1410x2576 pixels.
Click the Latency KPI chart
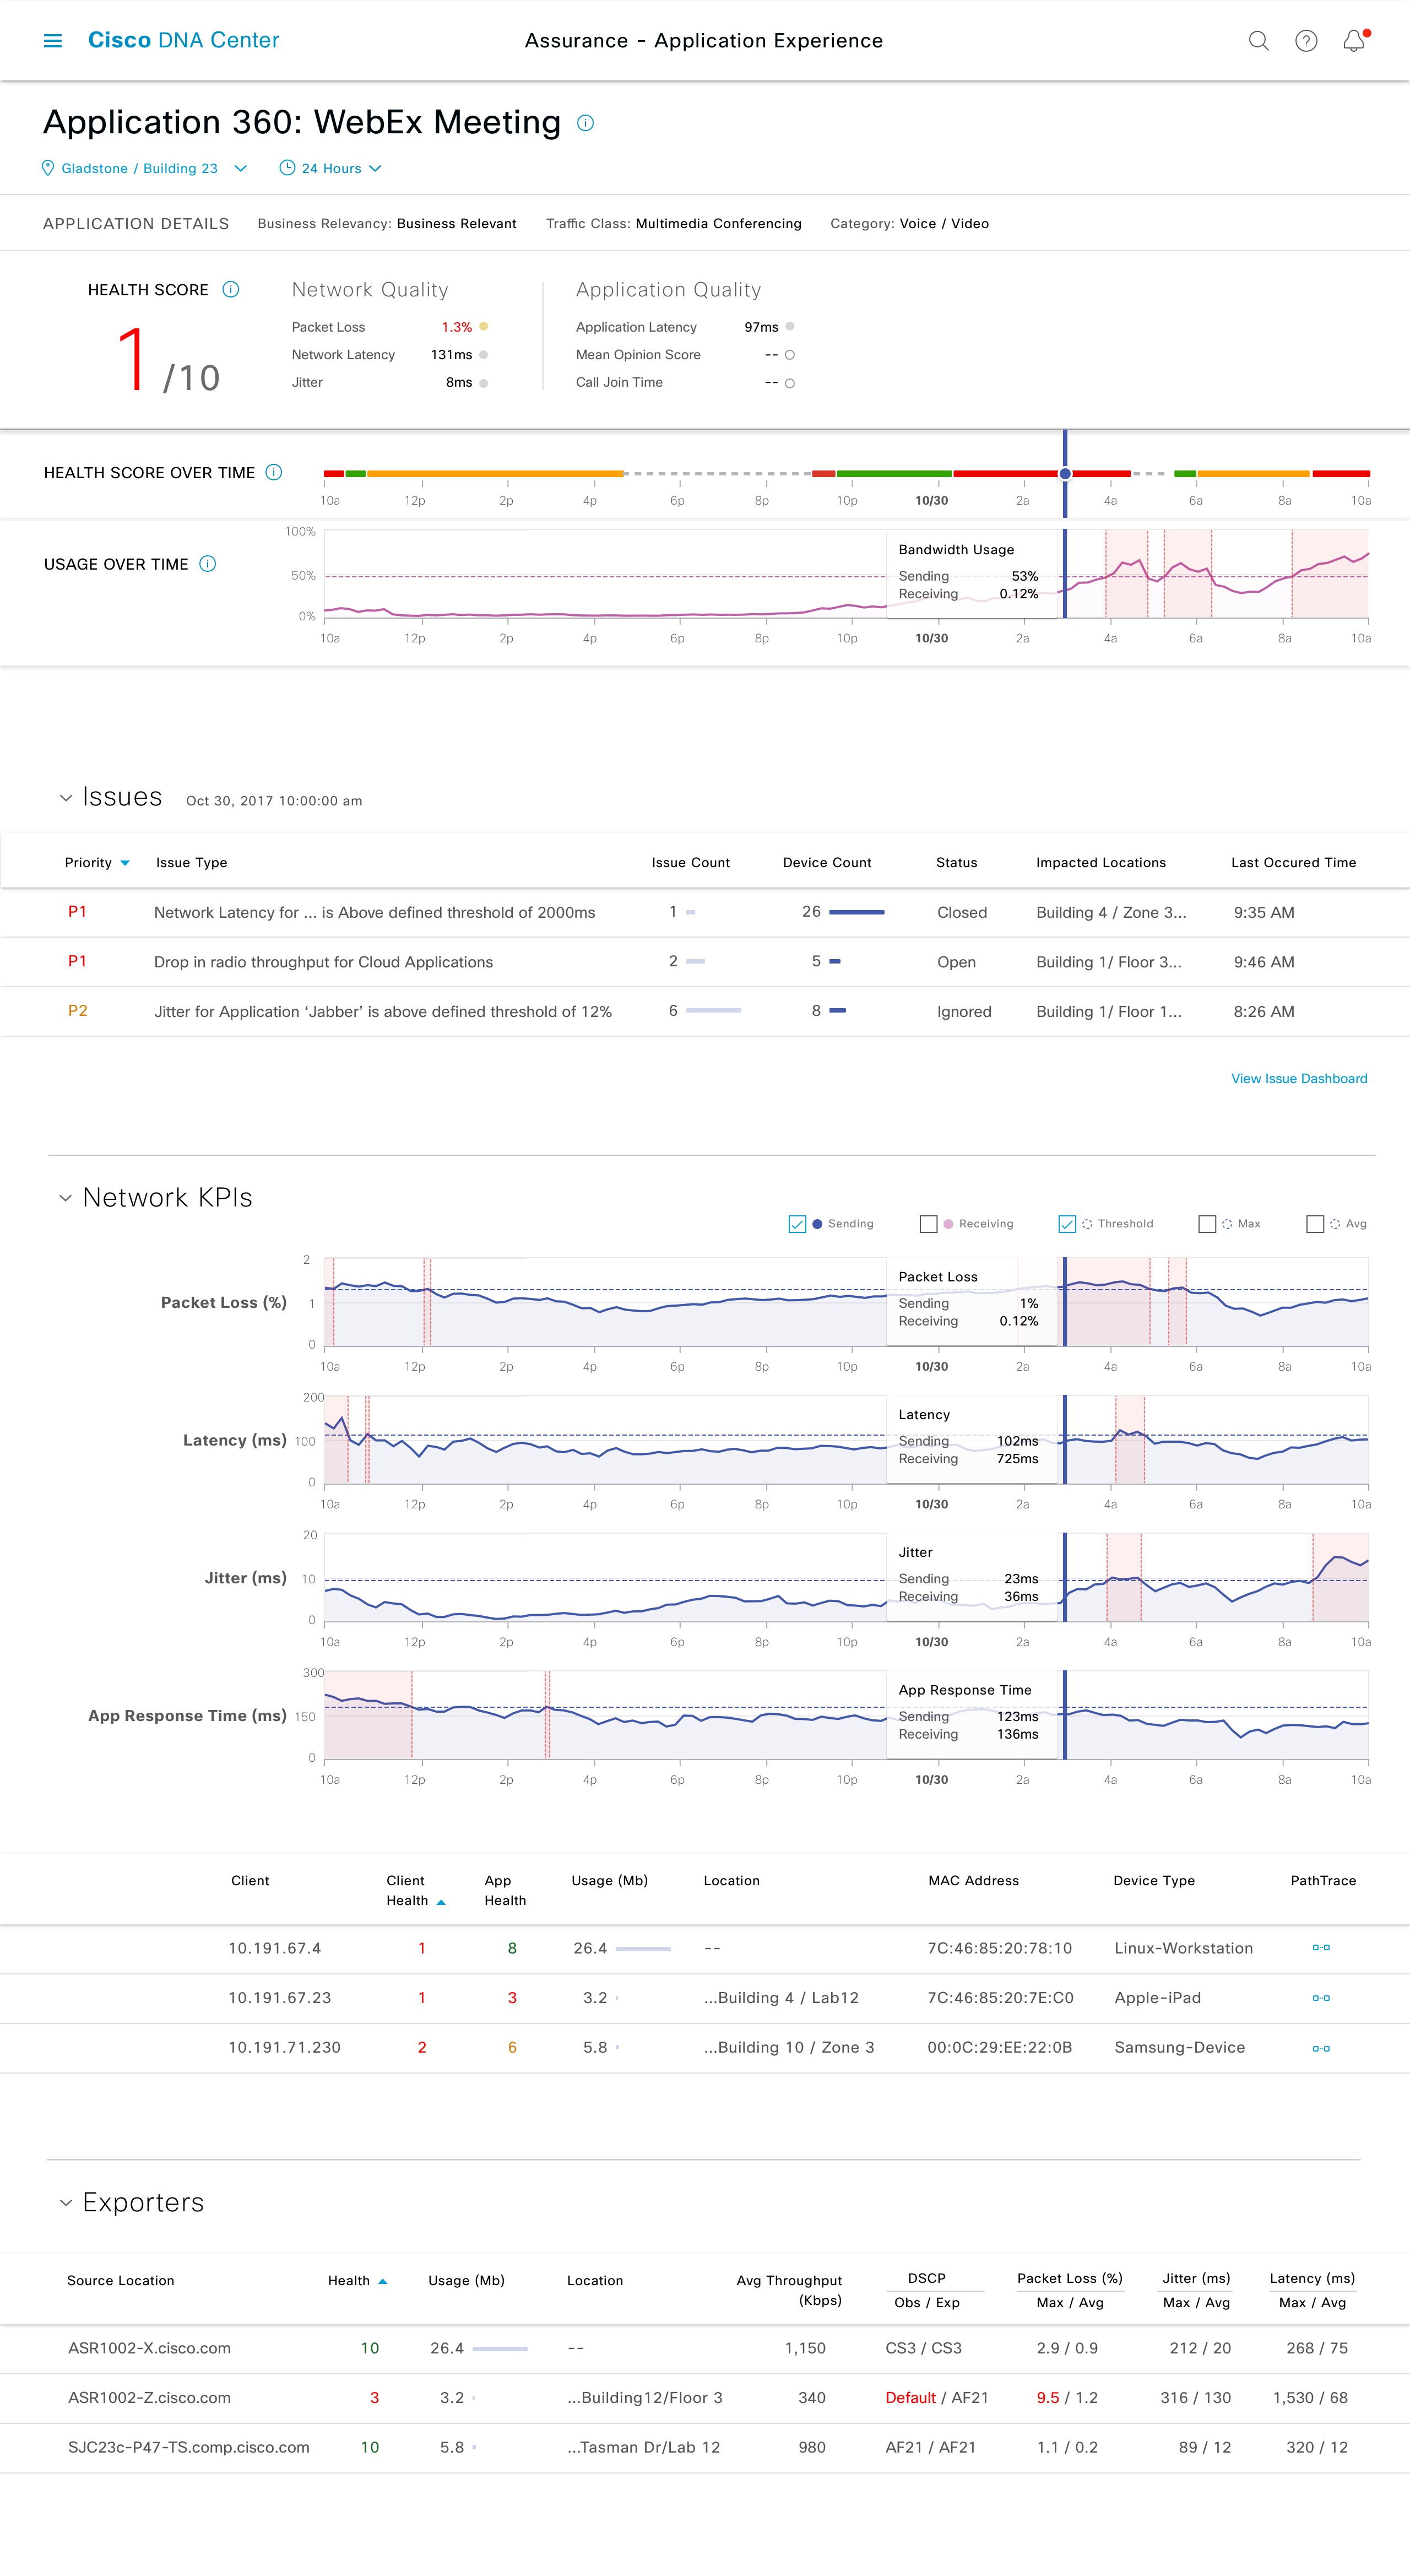click(x=845, y=1440)
